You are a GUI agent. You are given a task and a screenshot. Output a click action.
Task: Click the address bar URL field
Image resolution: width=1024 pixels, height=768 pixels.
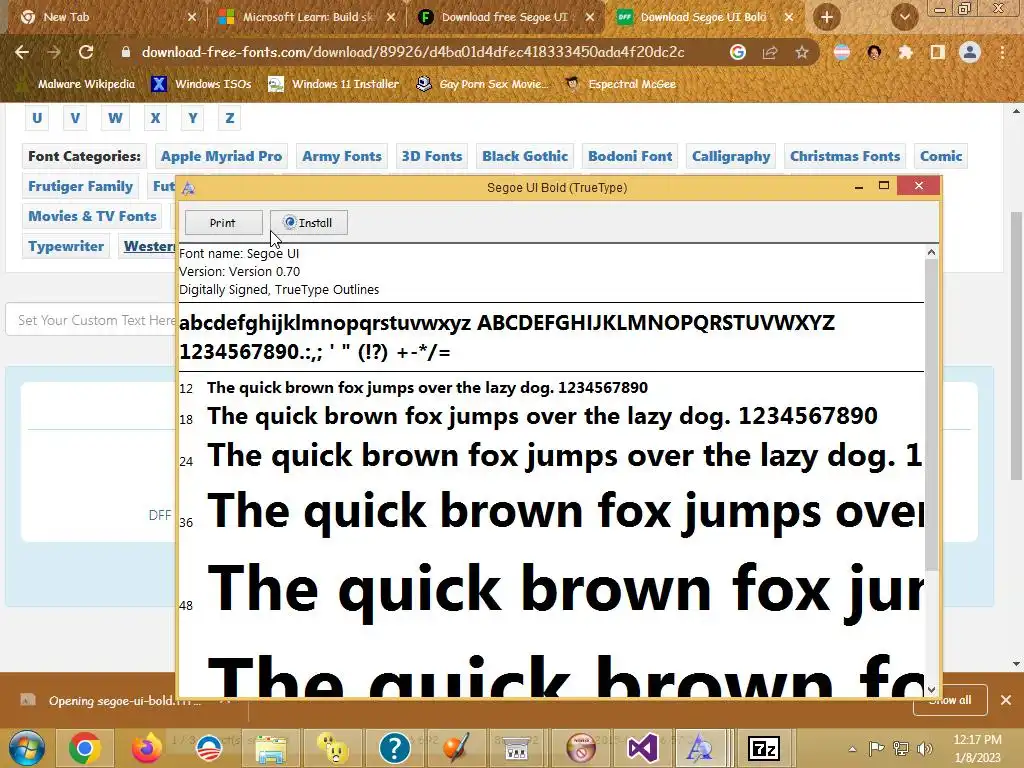[413, 52]
